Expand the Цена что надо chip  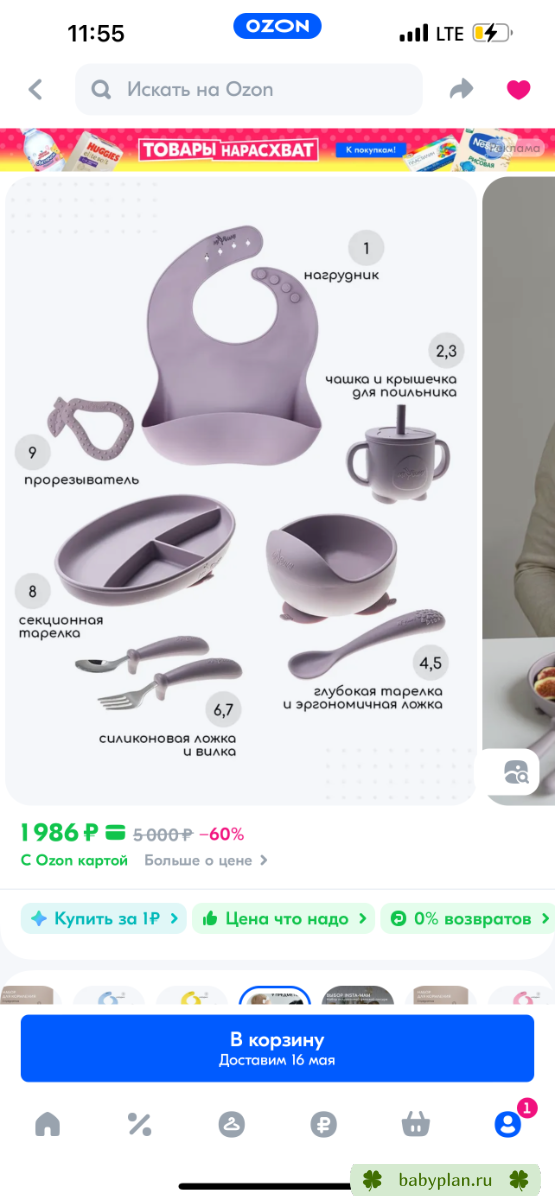283,918
